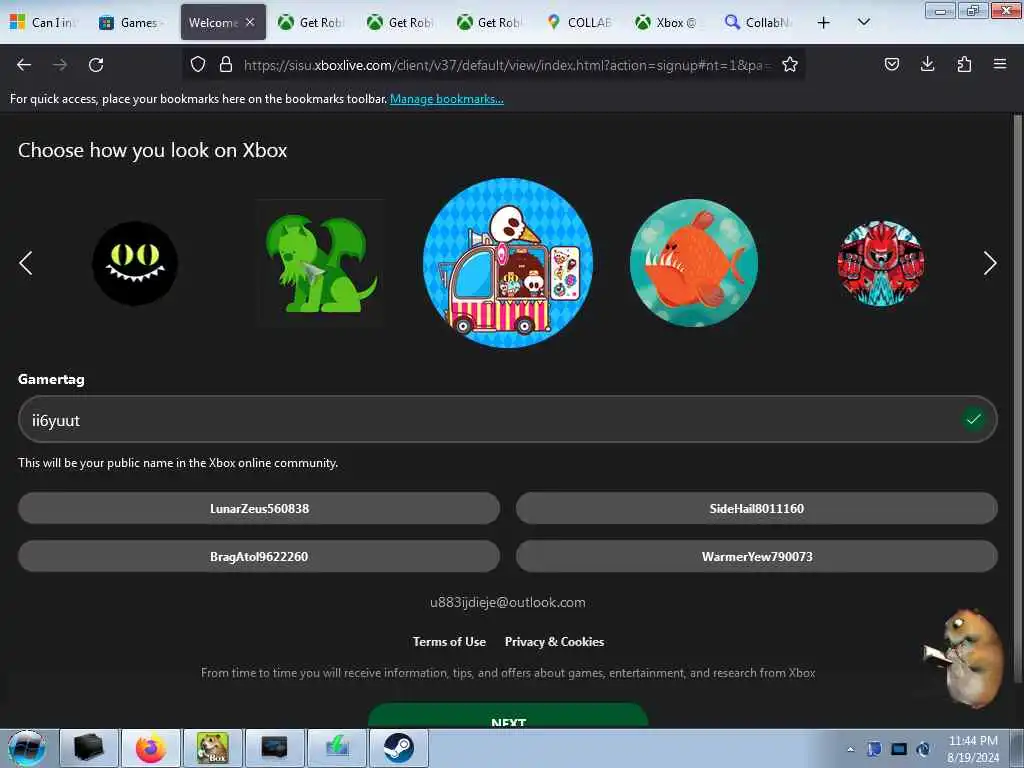Go back to the previous page
The height and width of the screenshot is (768, 1024).
[x=24, y=65]
